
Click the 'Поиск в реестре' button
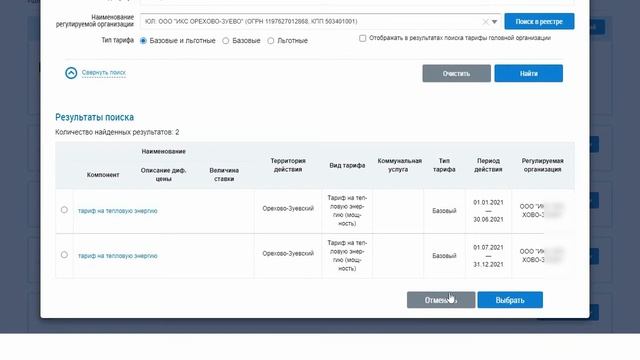[x=539, y=21]
